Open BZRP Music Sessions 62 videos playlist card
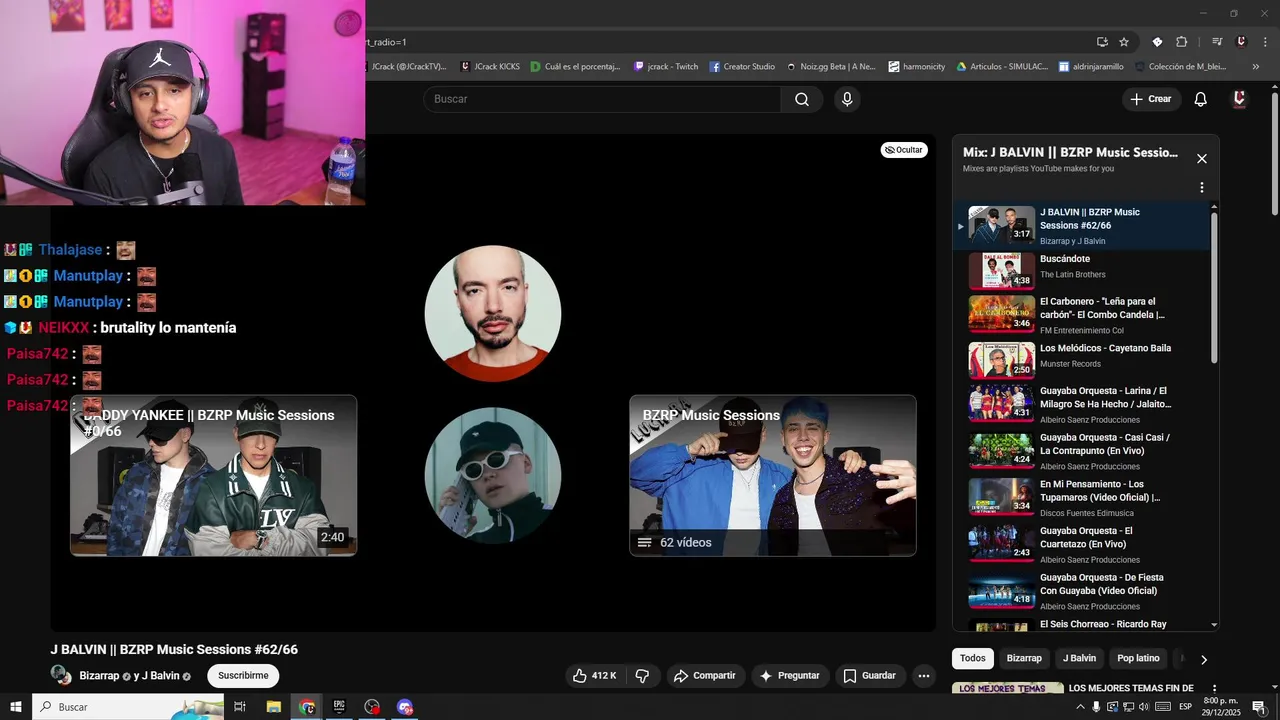 pyautogui.click(x=772, y=475)
